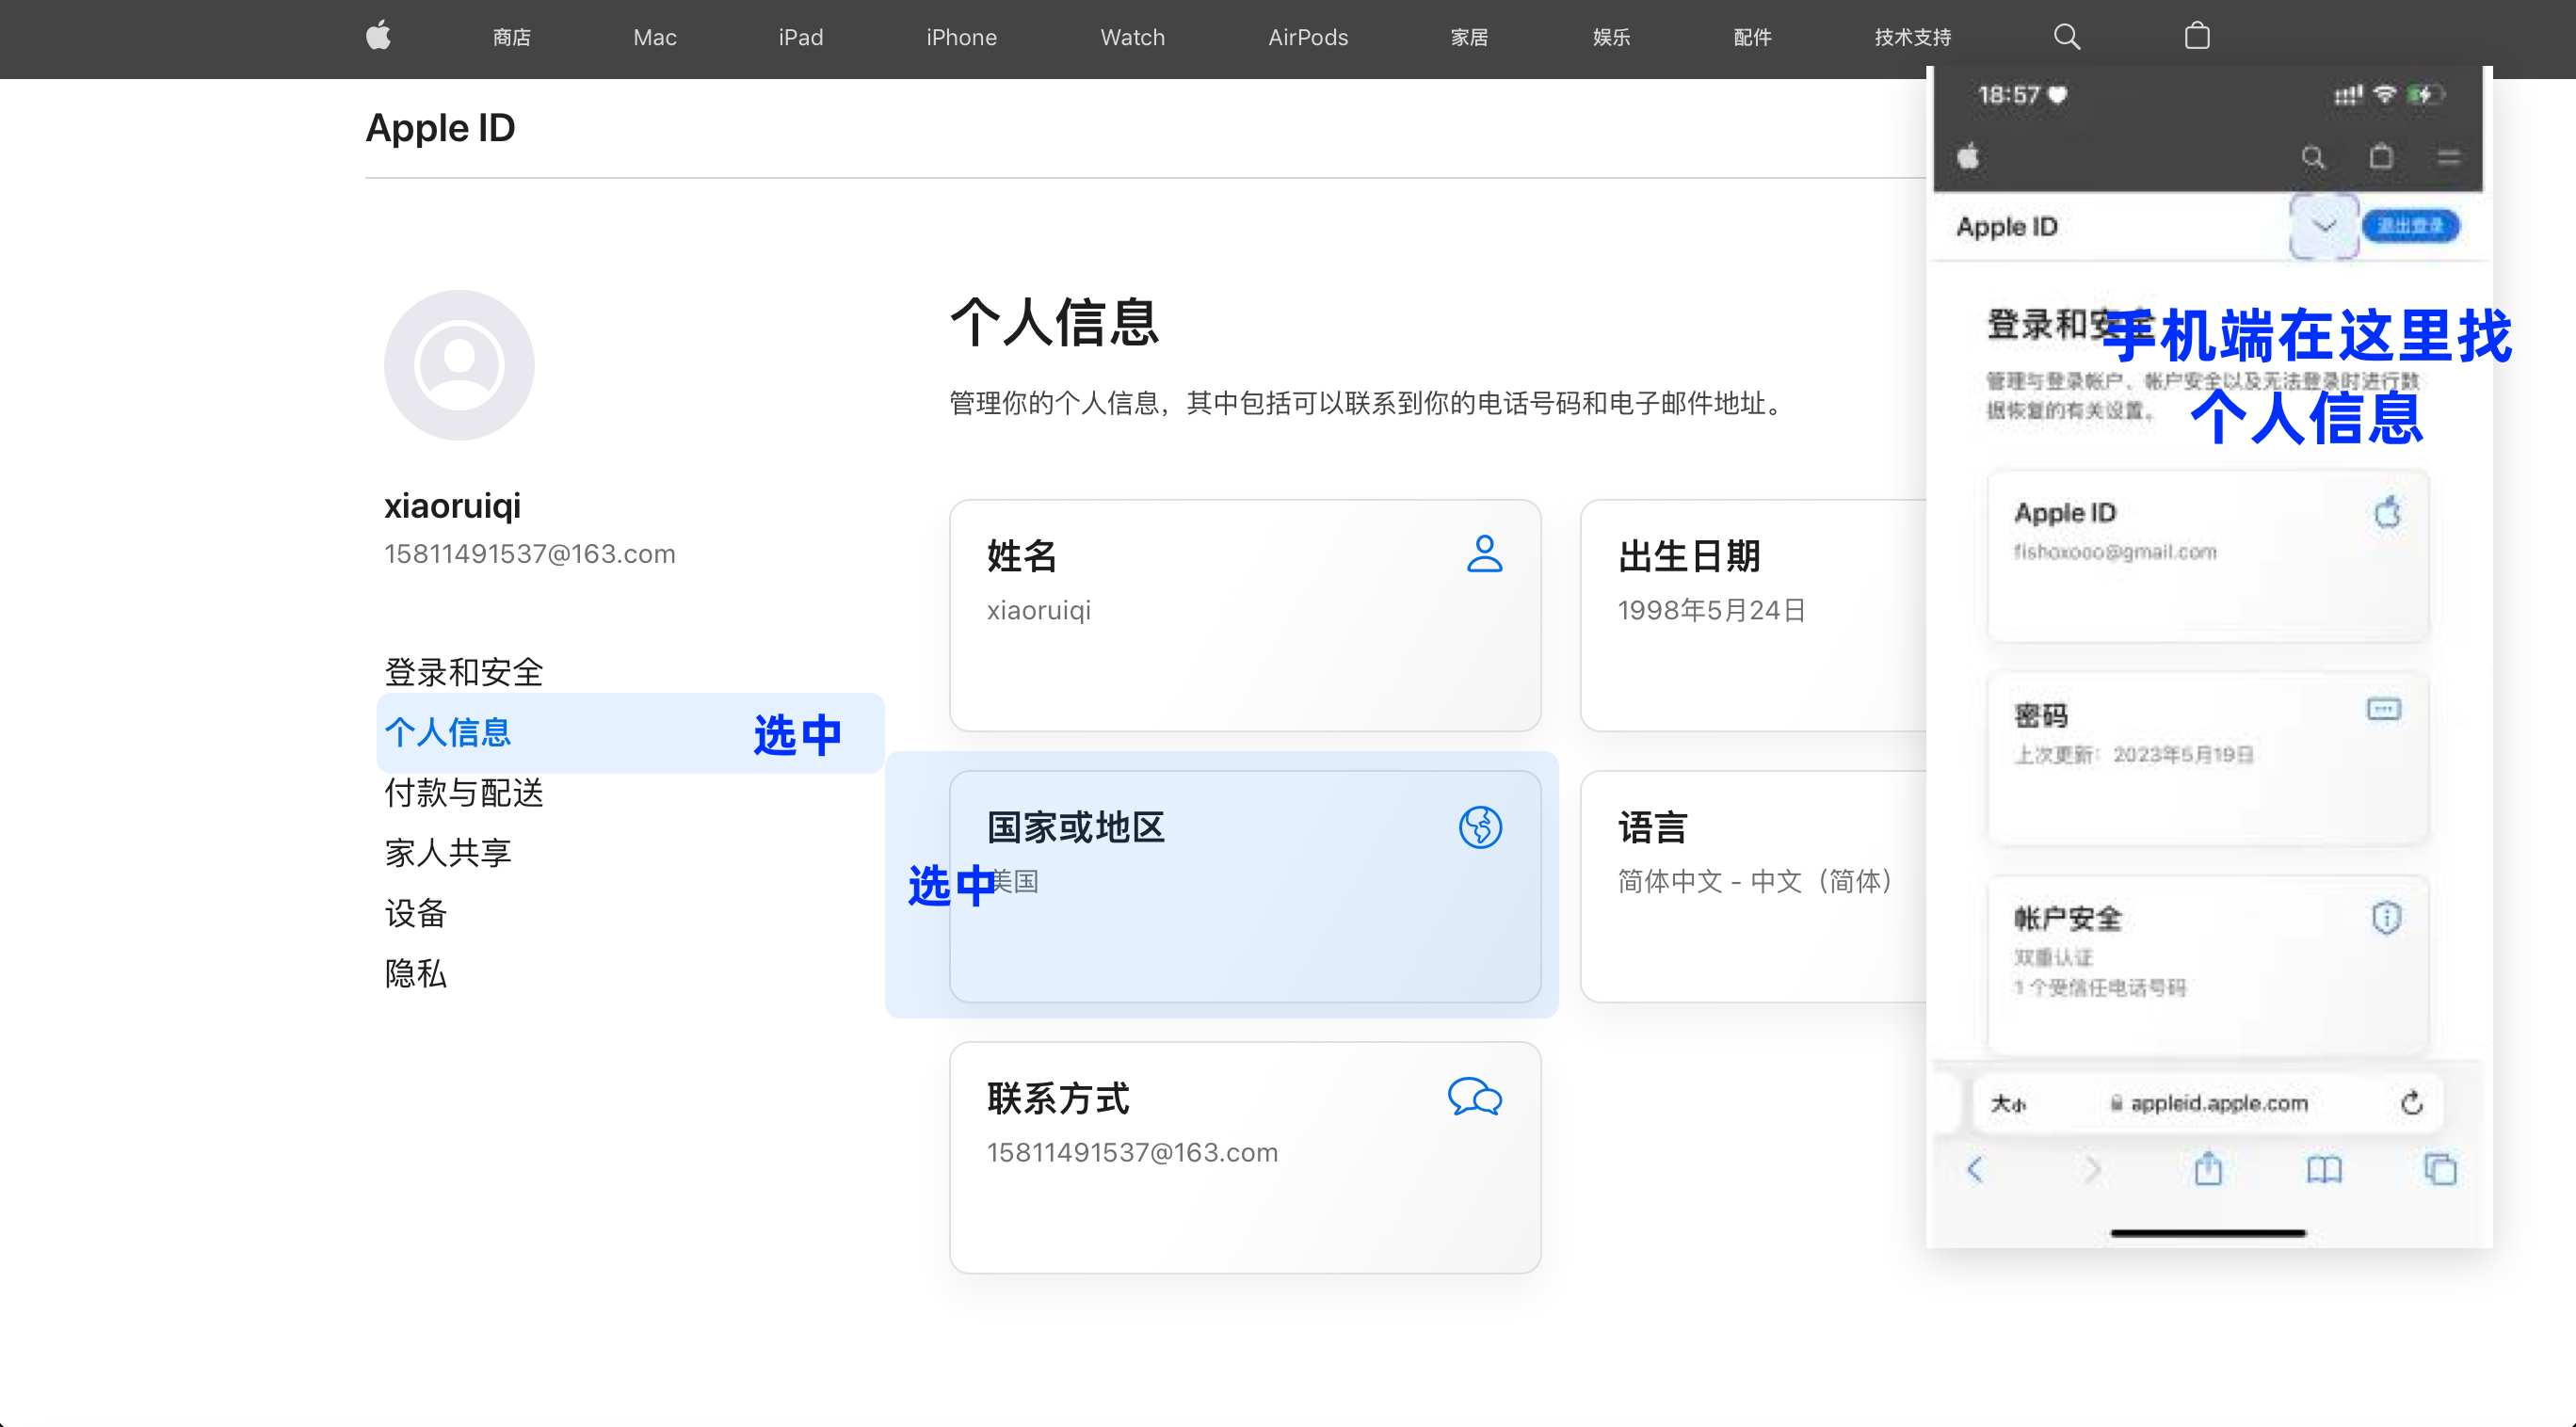Select 付款与配送 in the left sidebar
2576x1427 pixels.
coord(464,793)
